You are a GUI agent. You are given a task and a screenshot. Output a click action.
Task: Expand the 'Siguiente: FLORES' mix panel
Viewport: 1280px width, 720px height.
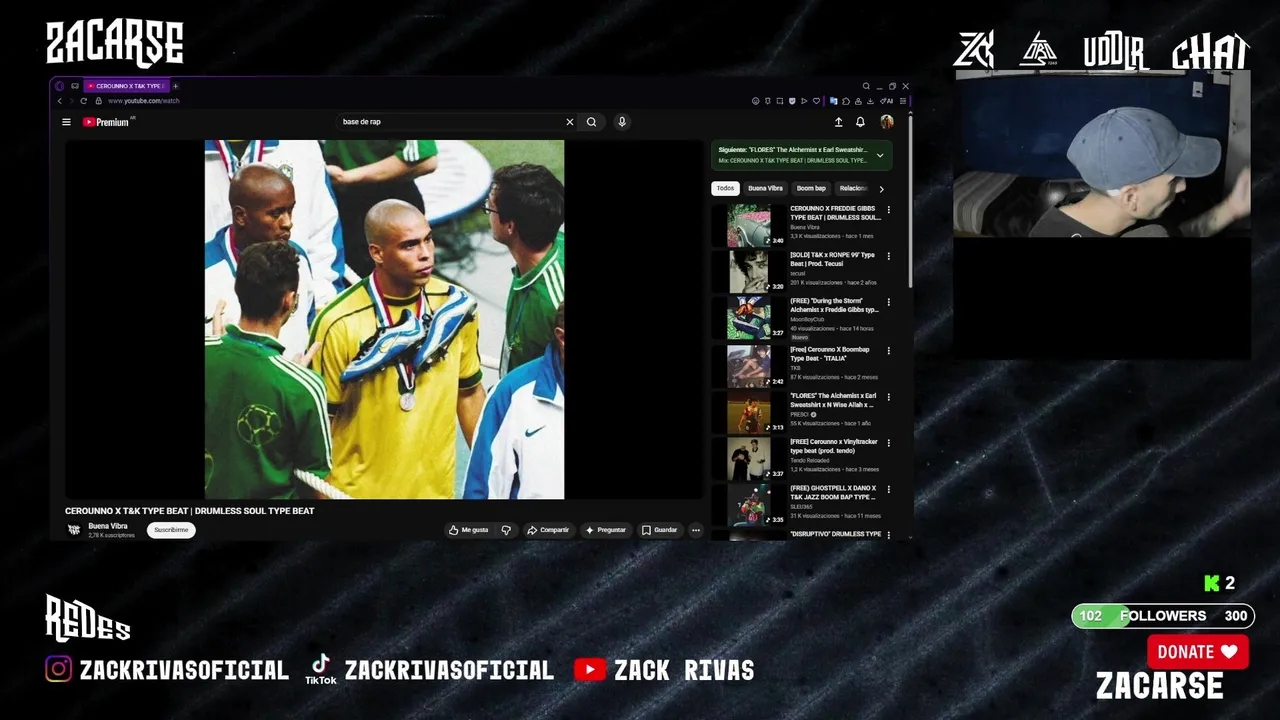point(880,155)
